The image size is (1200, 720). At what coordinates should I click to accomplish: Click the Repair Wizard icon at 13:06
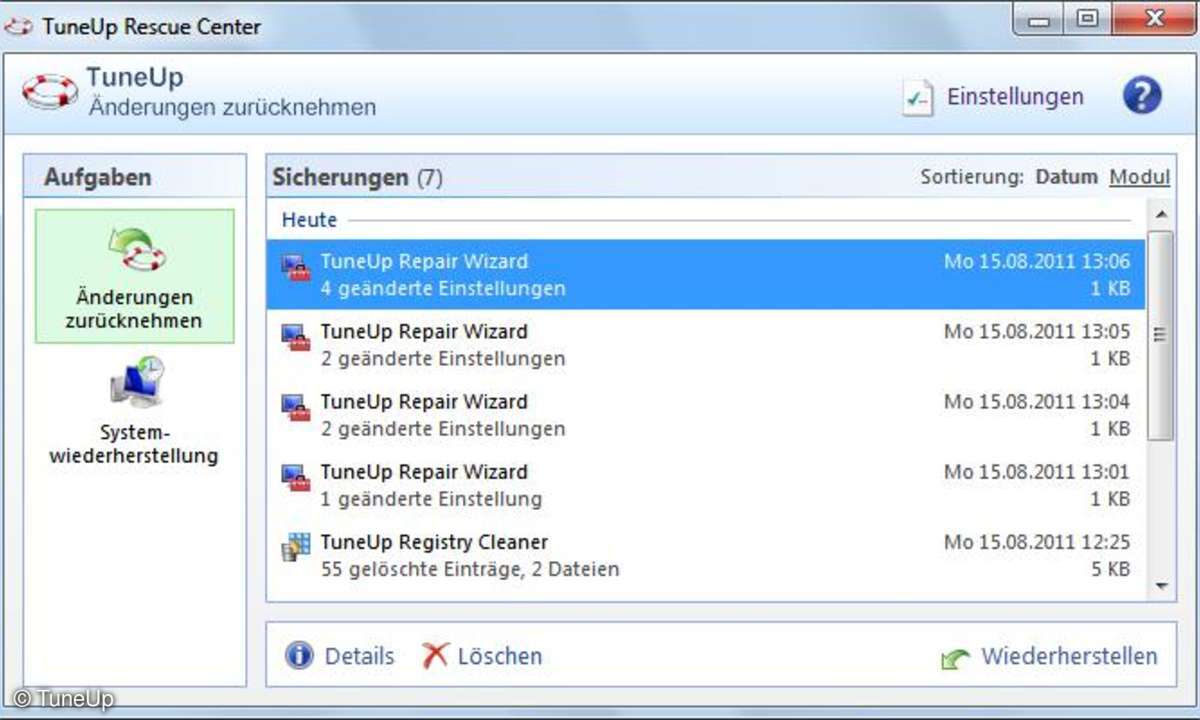tap(296, 267)
